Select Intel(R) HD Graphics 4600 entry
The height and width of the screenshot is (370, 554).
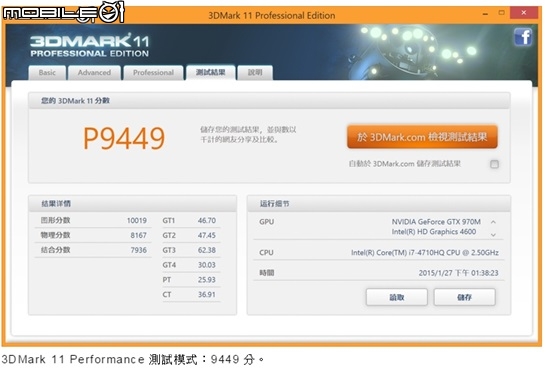click(434, 232)
